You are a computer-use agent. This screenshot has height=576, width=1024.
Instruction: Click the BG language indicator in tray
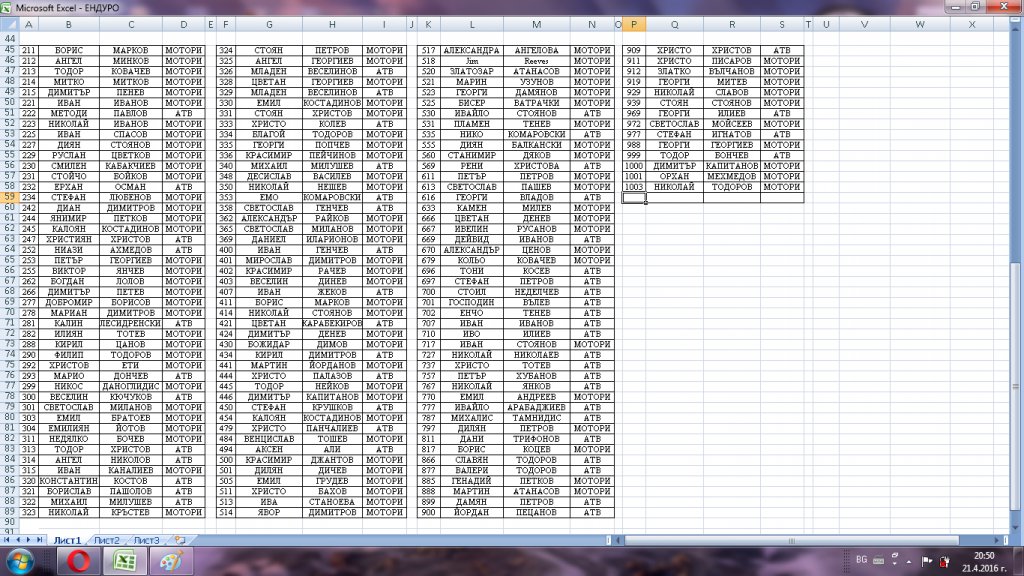pyautogui.click(x=861, y=560)
